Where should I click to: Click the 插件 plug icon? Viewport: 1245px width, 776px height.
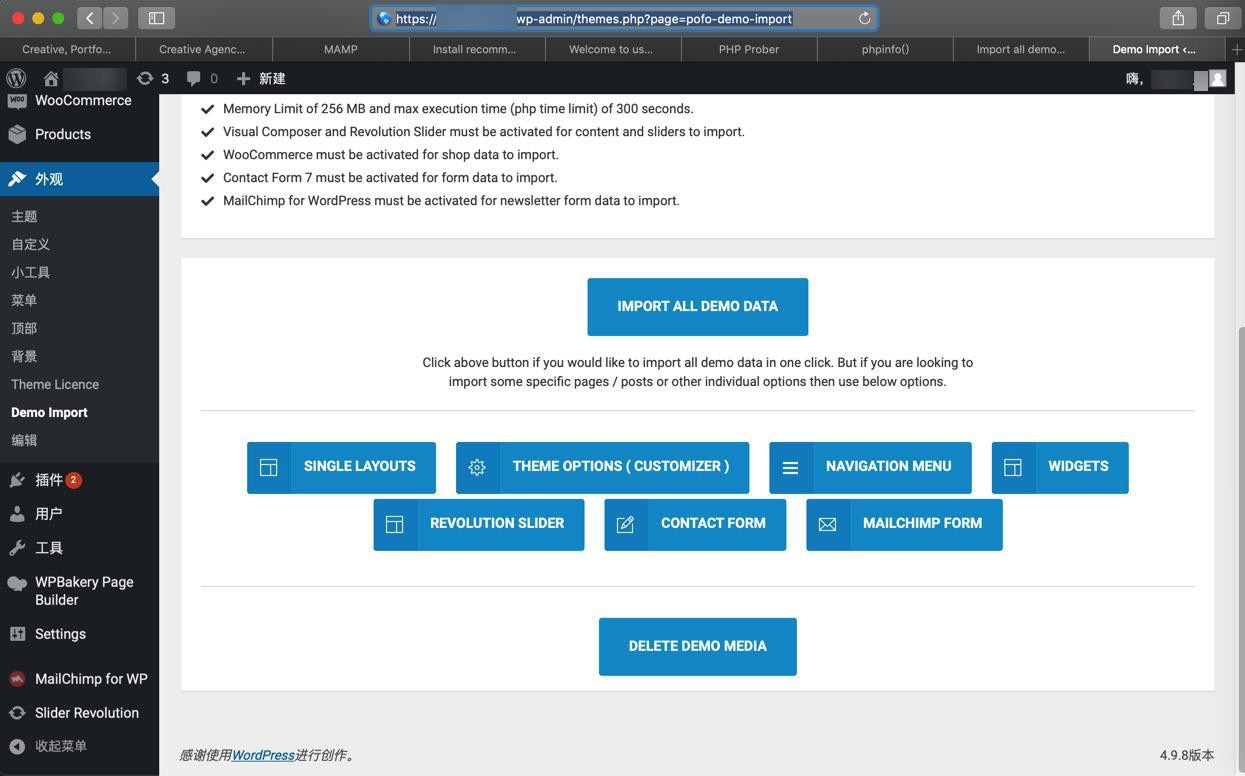tap(17, 480)
